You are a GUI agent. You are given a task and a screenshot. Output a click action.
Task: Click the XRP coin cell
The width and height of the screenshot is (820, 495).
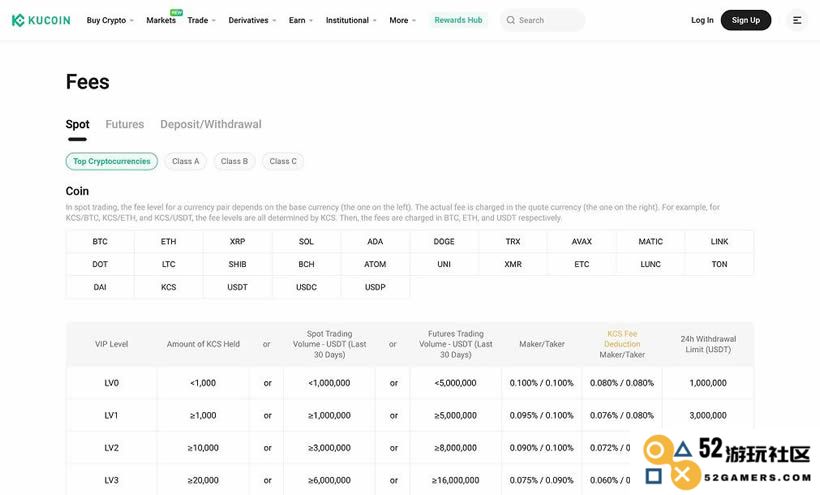tap(237, 241)
